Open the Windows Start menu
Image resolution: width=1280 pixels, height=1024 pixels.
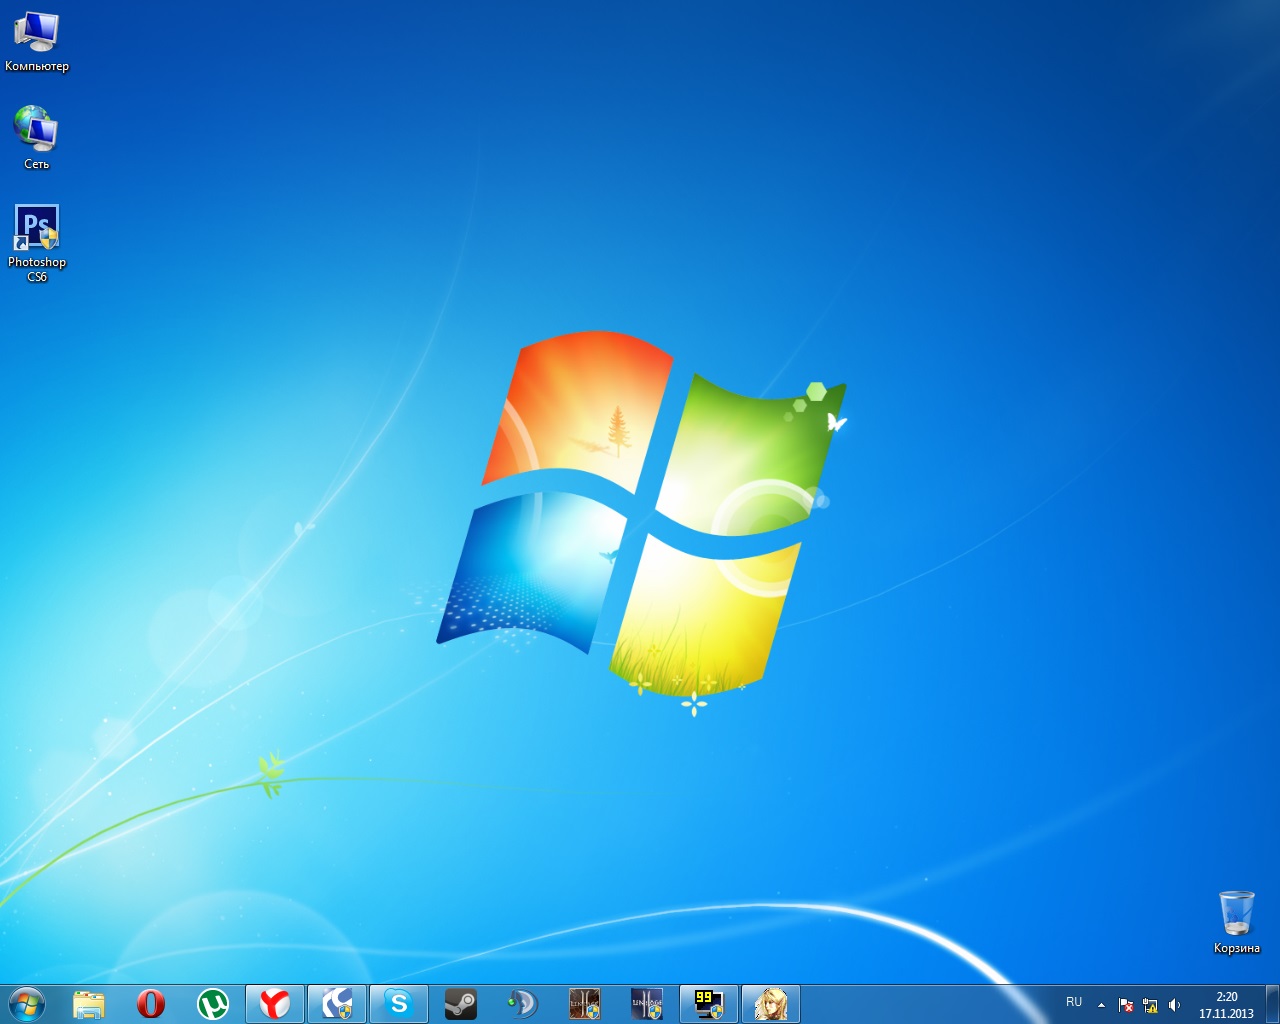[x=27, y=1003]
